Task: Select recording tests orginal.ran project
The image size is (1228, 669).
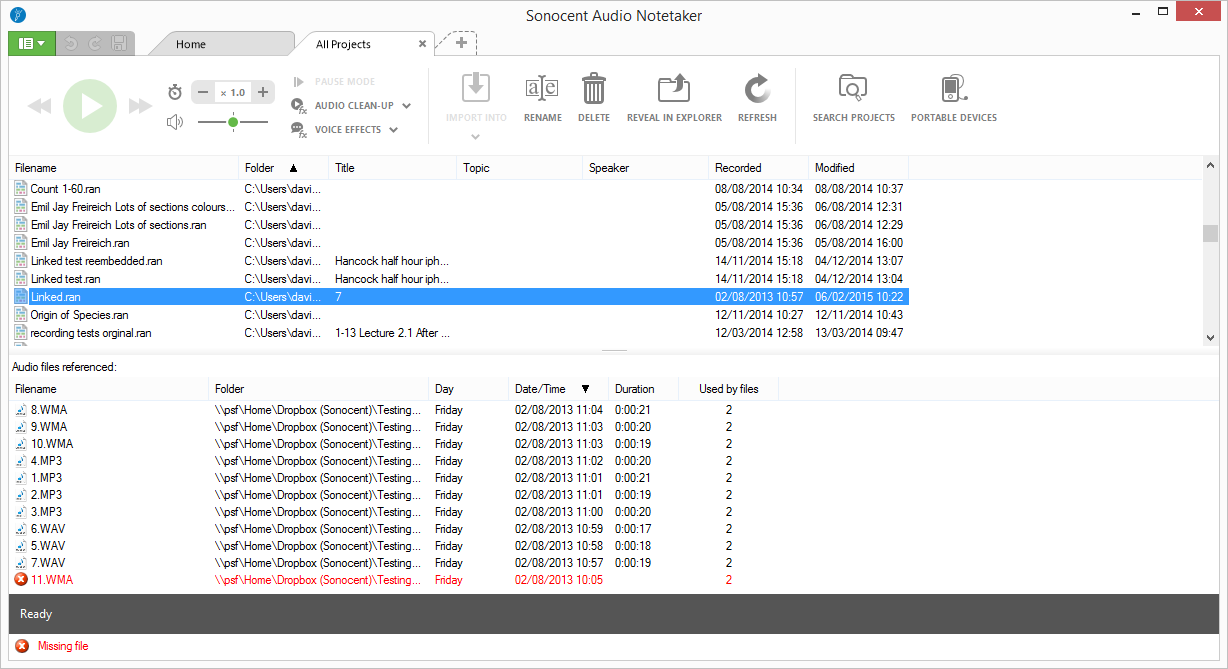Action: [x=459, y=333]
